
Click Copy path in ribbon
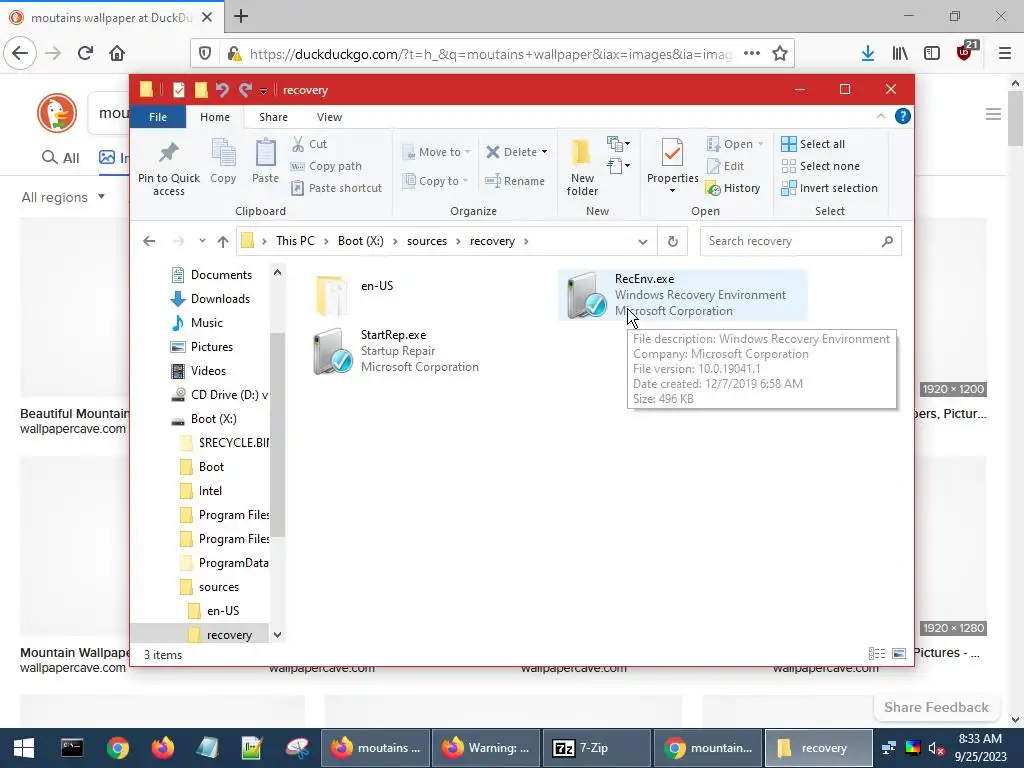tap(326, 166)
